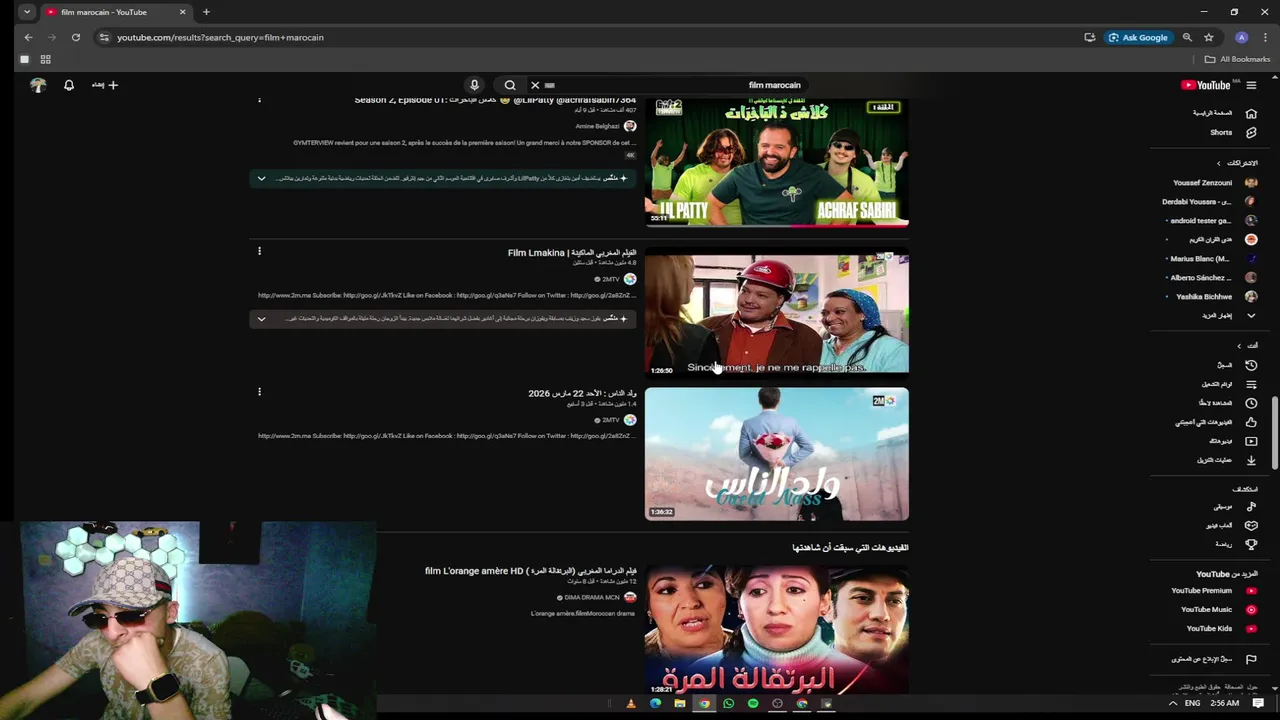This screenshot has width=1280, height=720.
Task: Toggle the YouTube hamburger guide menu
Action: (x=1251, y=85)
